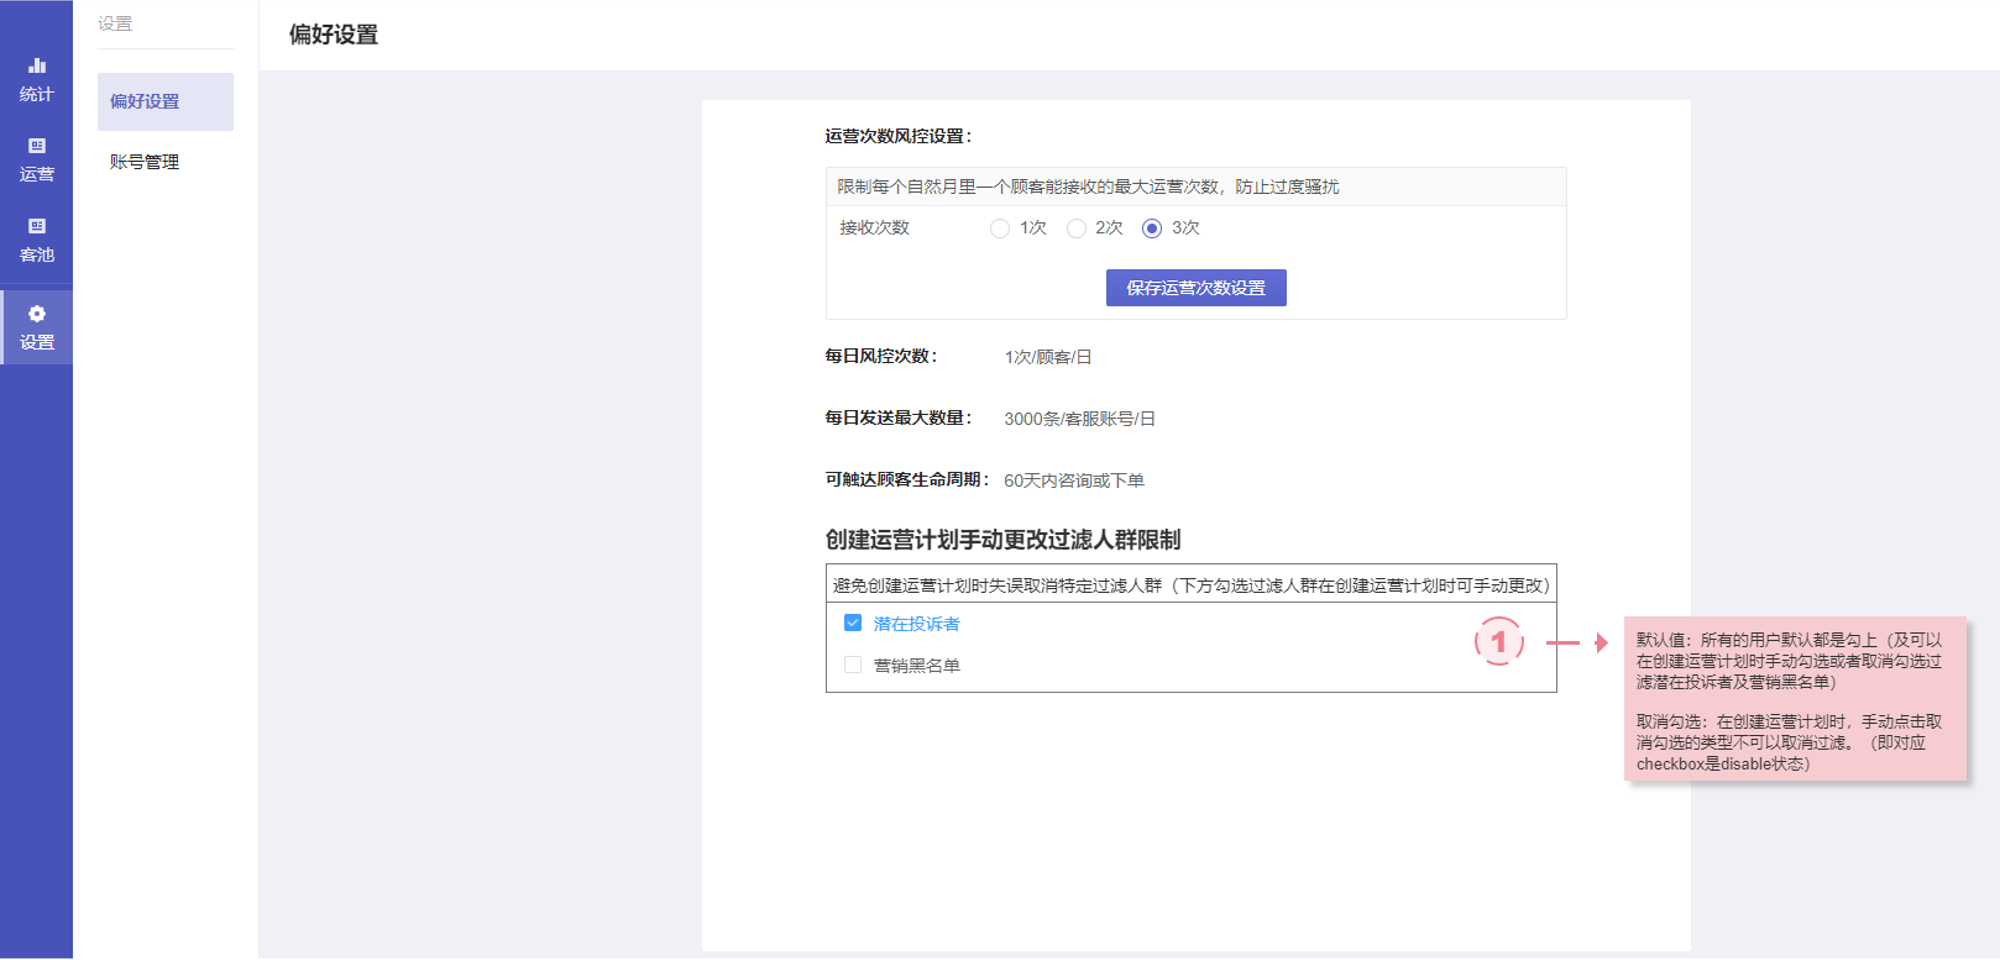Check the 营销黑名单 checkbox

[853, 665]
